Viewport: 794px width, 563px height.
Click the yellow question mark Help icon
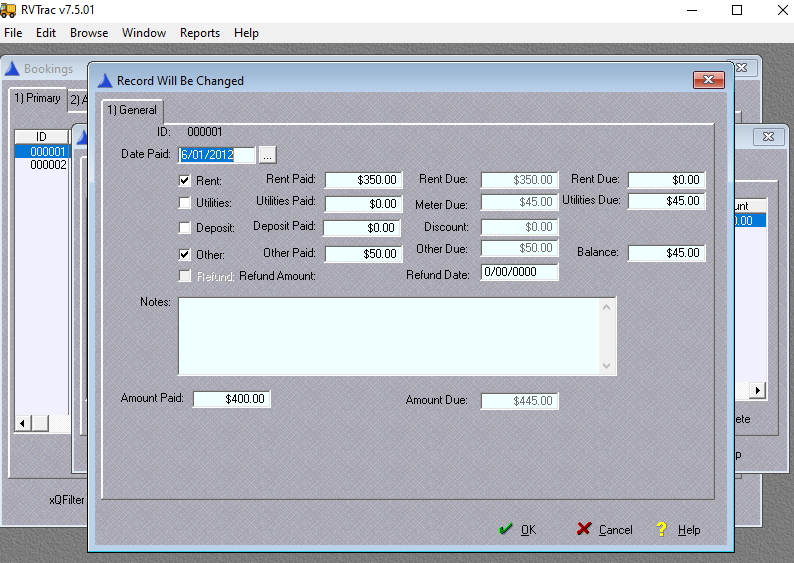tap(661, 529)
